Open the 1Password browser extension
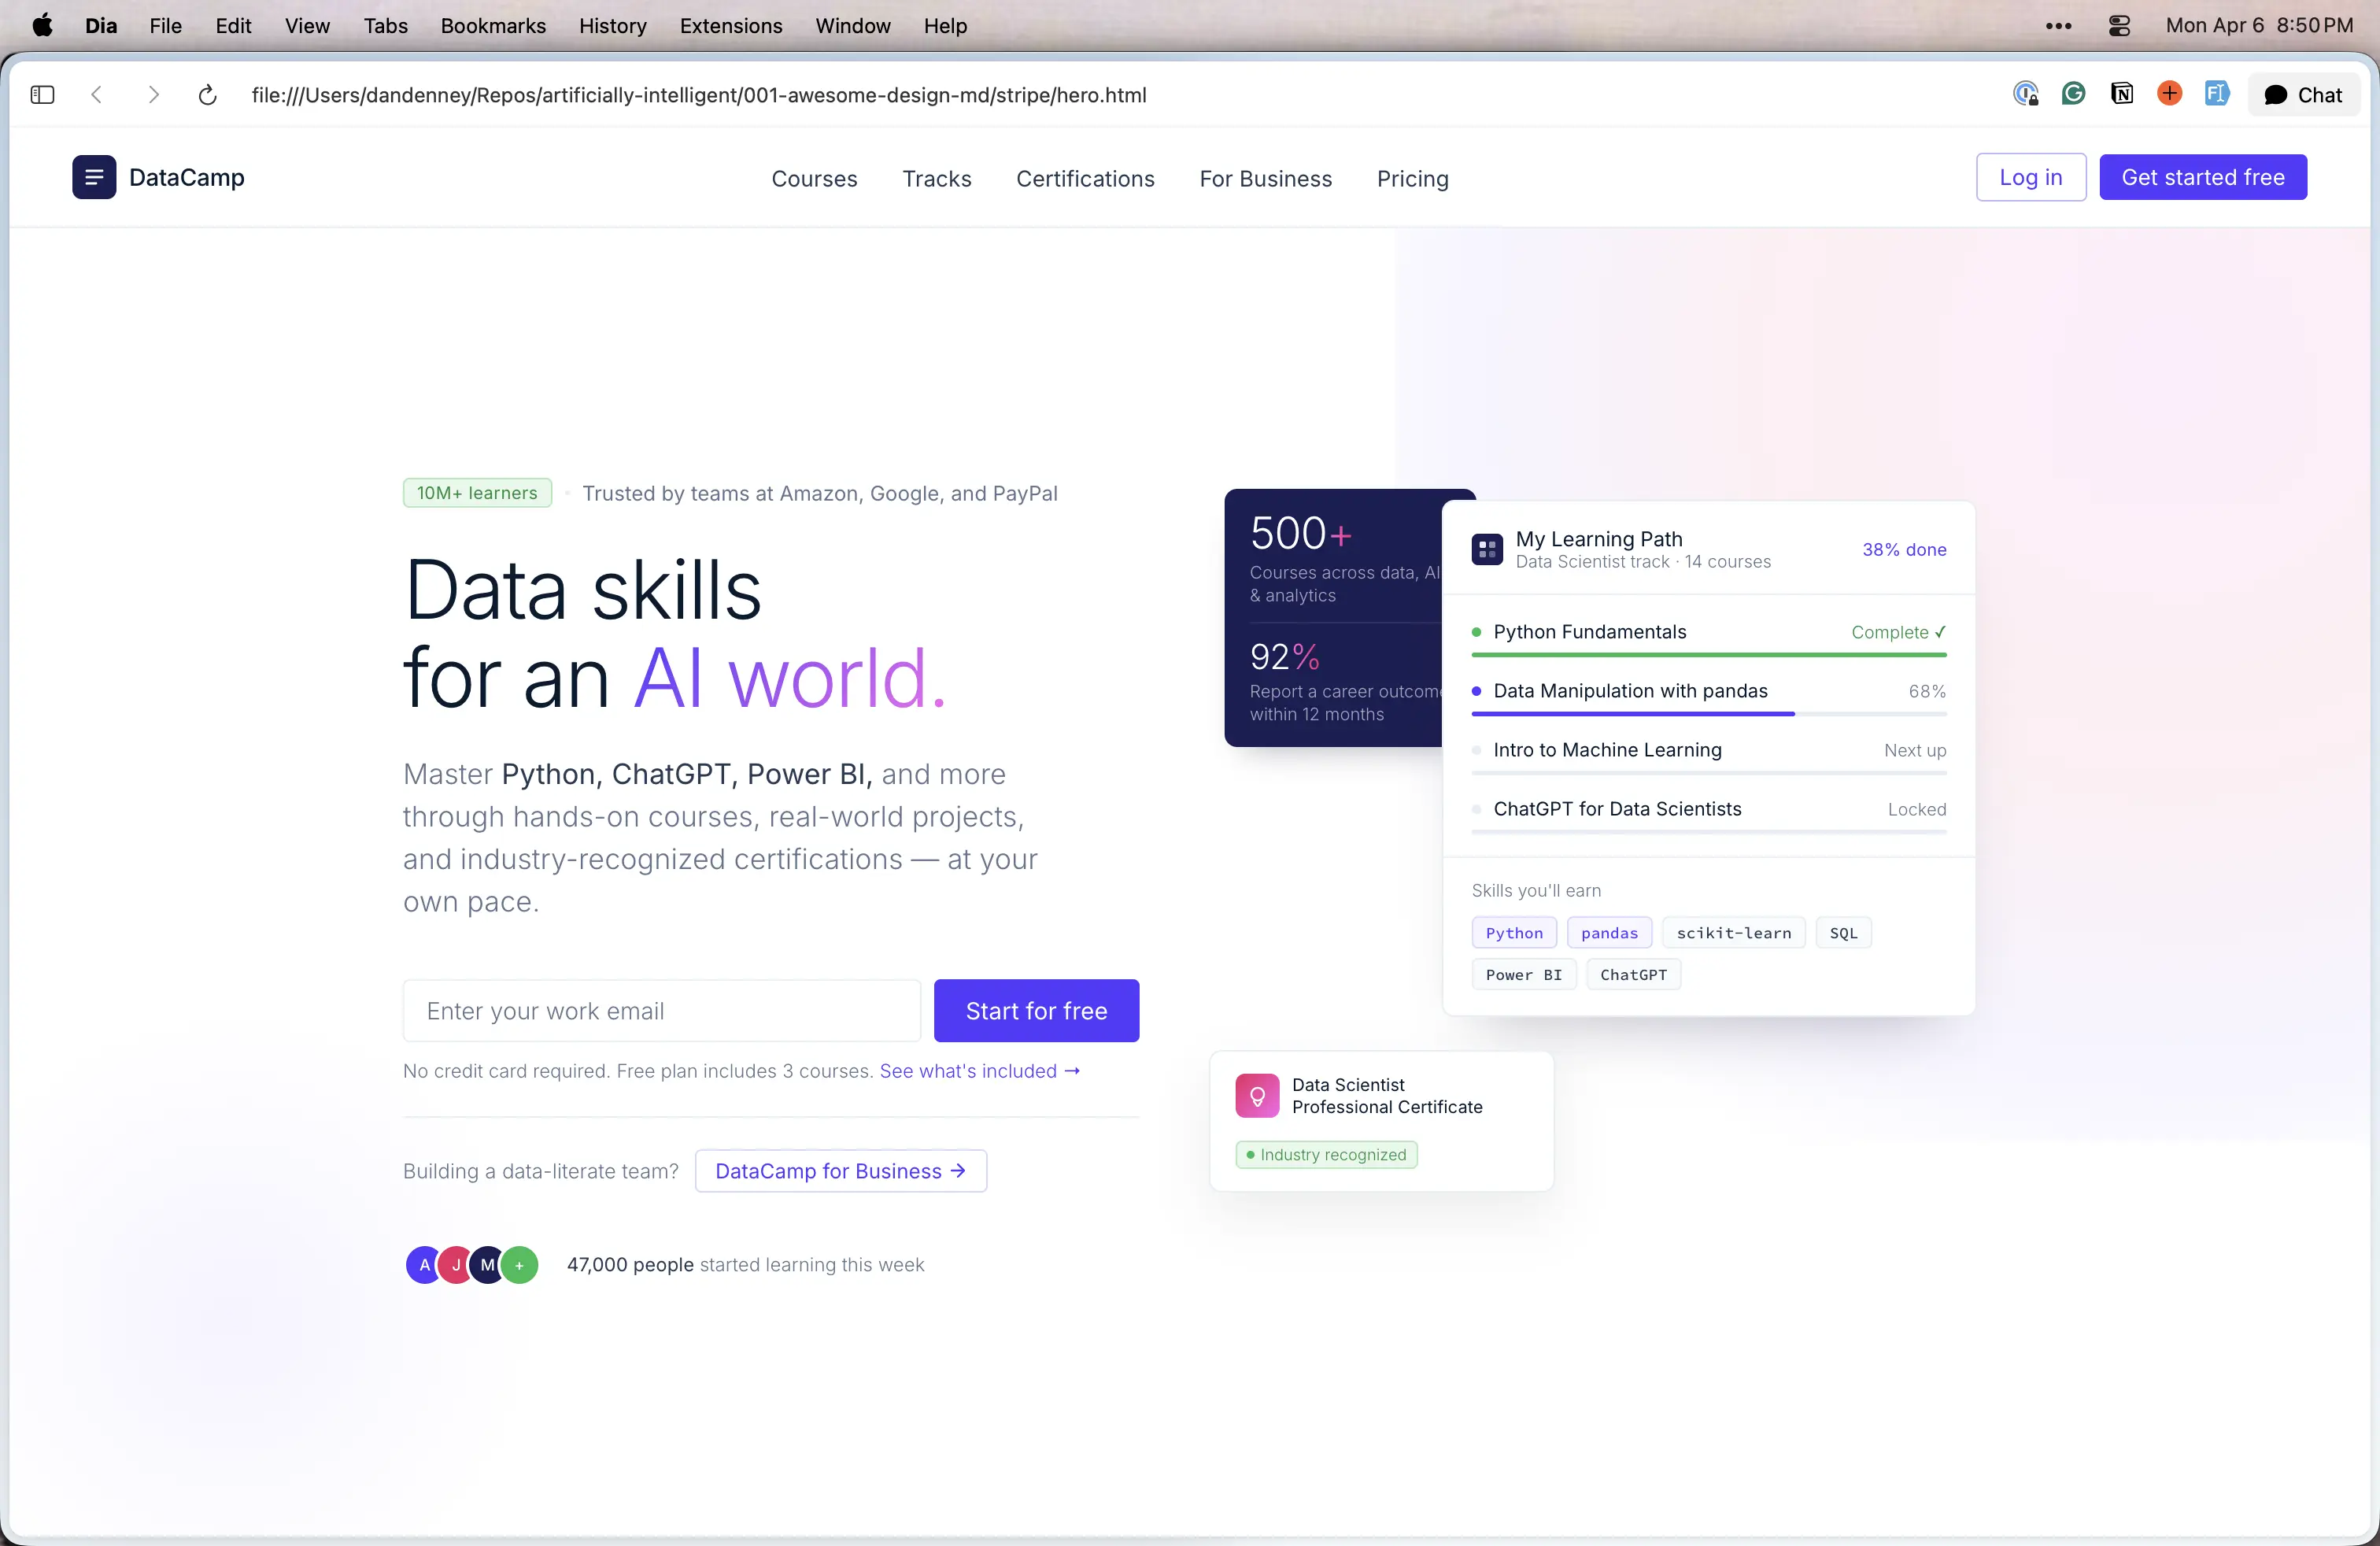The width and height of the screenshot is (2380, 1546). tap(2026, 94)
